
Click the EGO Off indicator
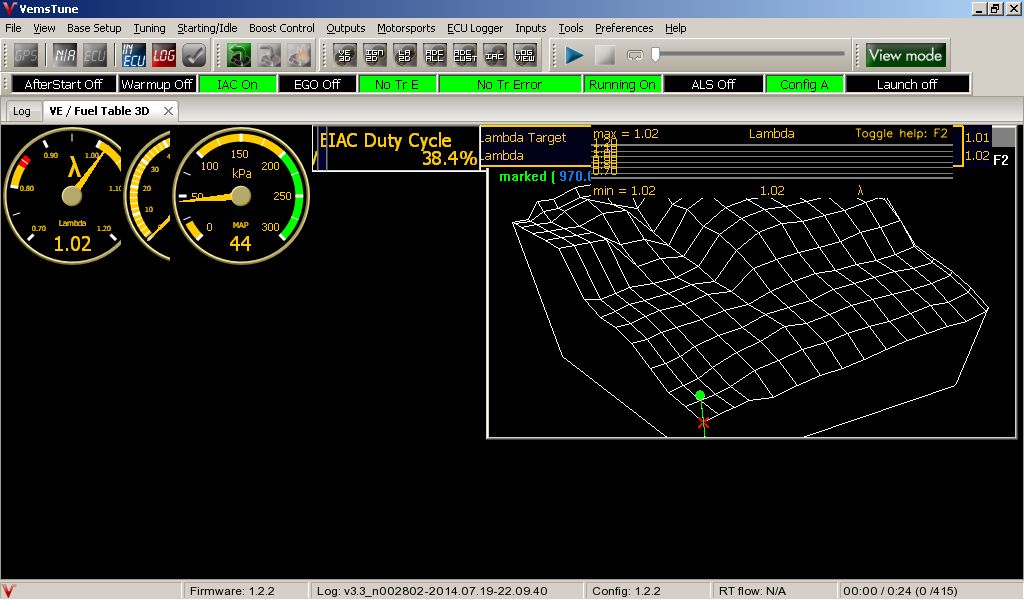pyautogui.click(x=317, y=84)
